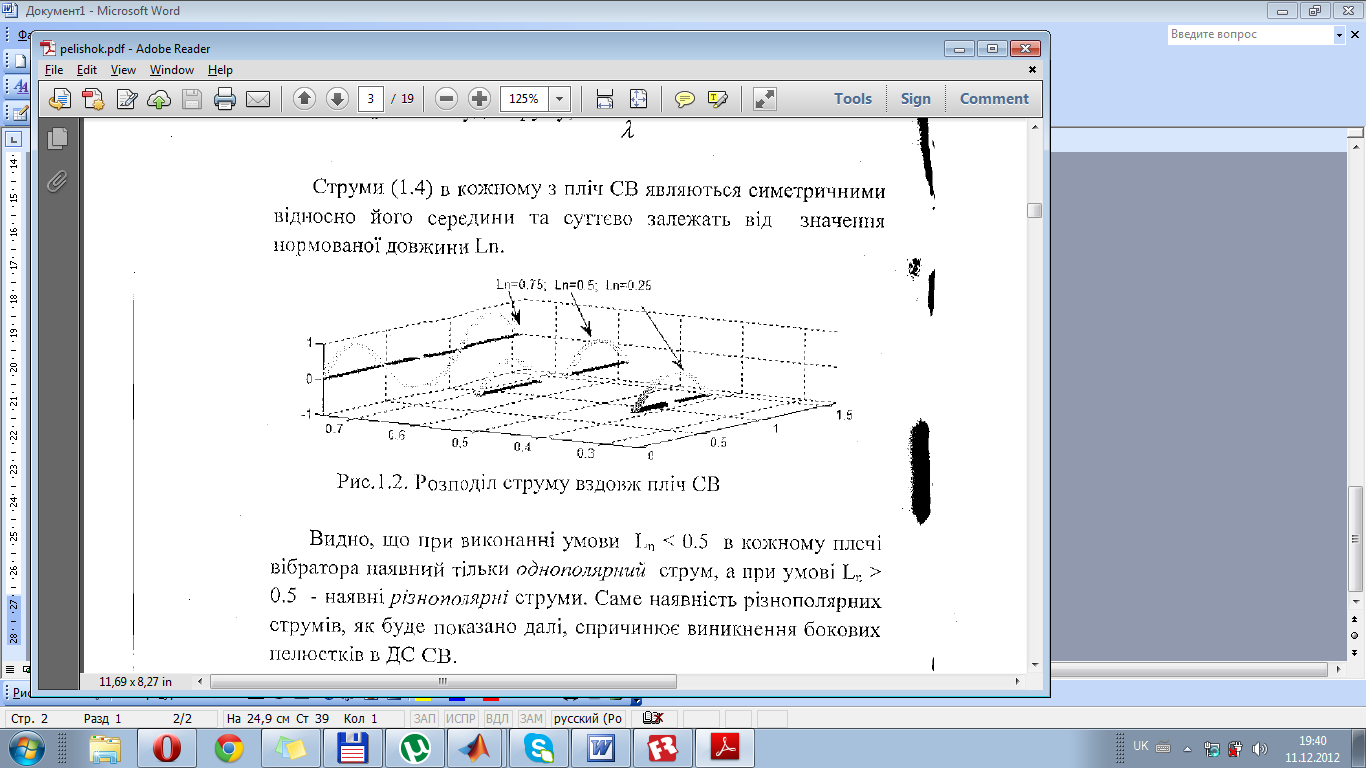
Task: Click the spelling check book icon in status bar
Action: click(x=653, y=719)
